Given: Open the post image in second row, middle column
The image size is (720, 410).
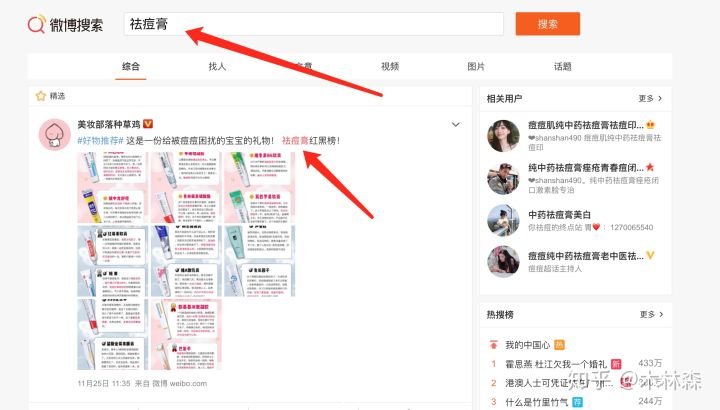Looking at the screenshot, I should [186, 261].
